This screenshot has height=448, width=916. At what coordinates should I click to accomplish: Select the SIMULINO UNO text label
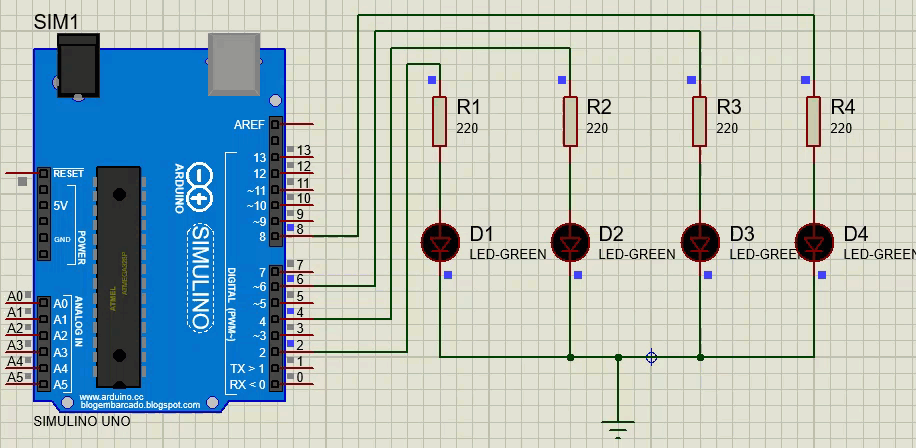pos(82,421)
